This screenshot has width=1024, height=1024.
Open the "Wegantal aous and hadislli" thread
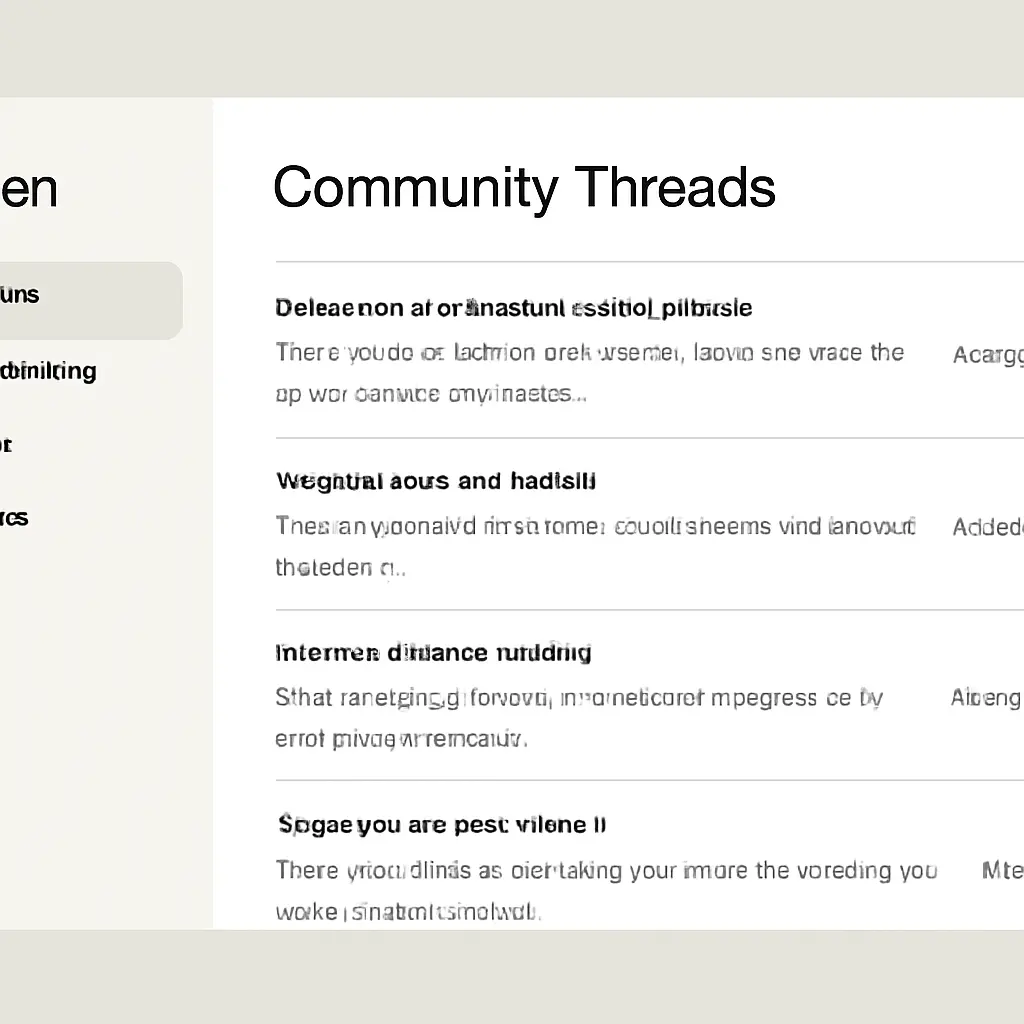click(435, 481)
